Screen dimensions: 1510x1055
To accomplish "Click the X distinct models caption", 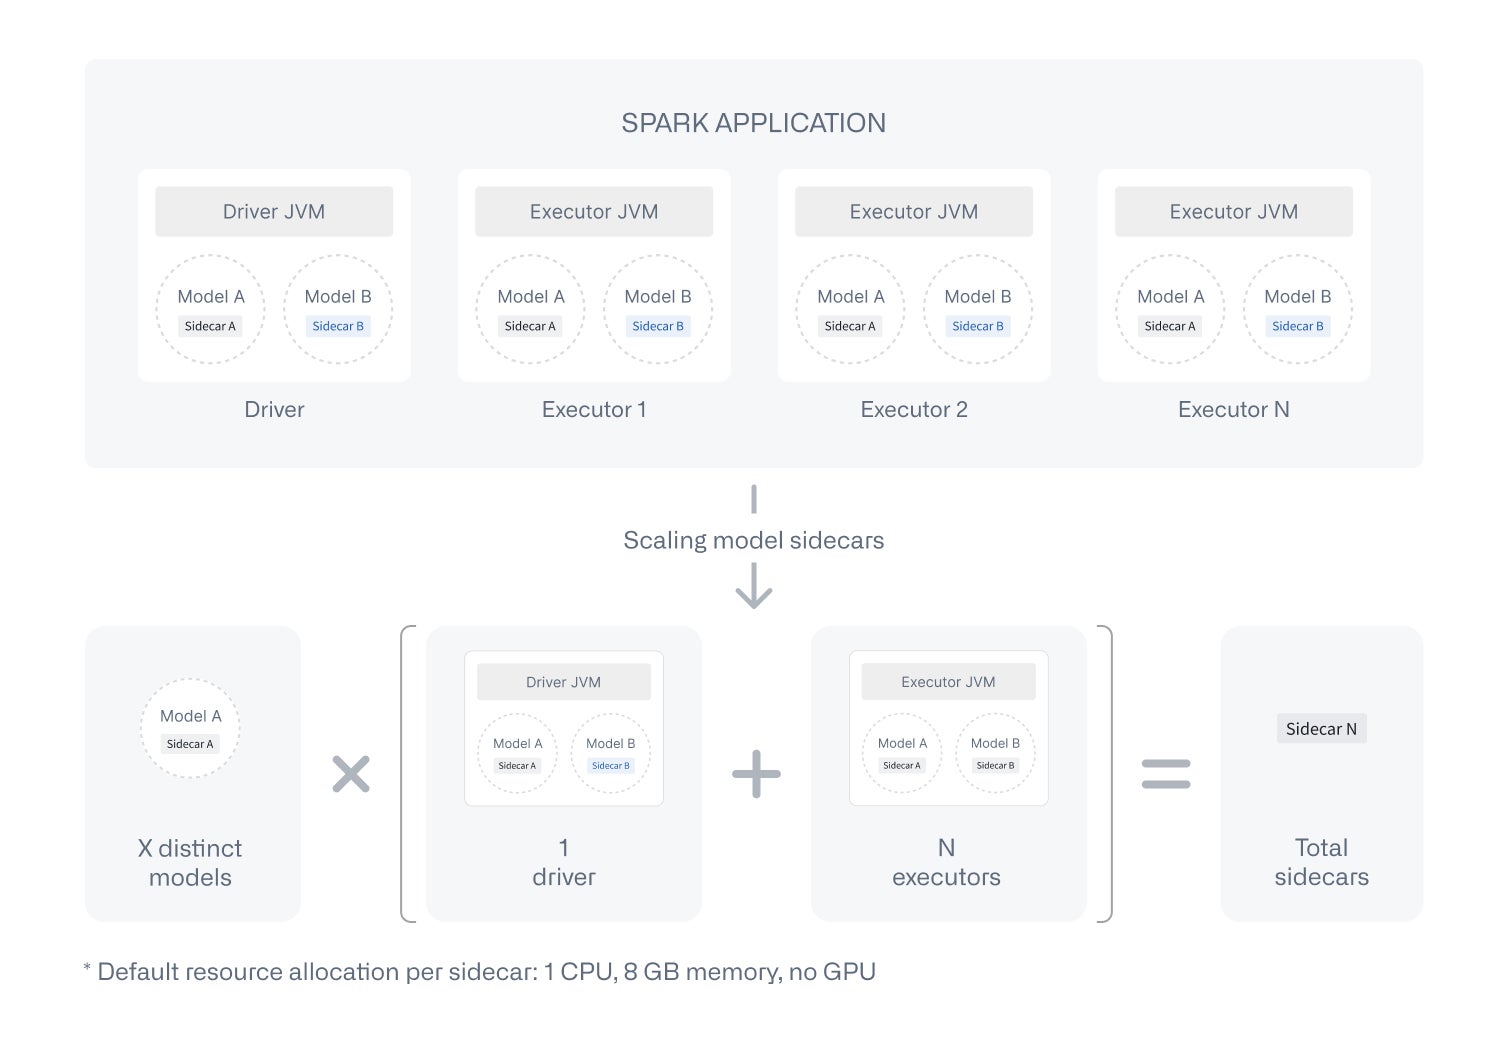I will click(x=190, y=863).
